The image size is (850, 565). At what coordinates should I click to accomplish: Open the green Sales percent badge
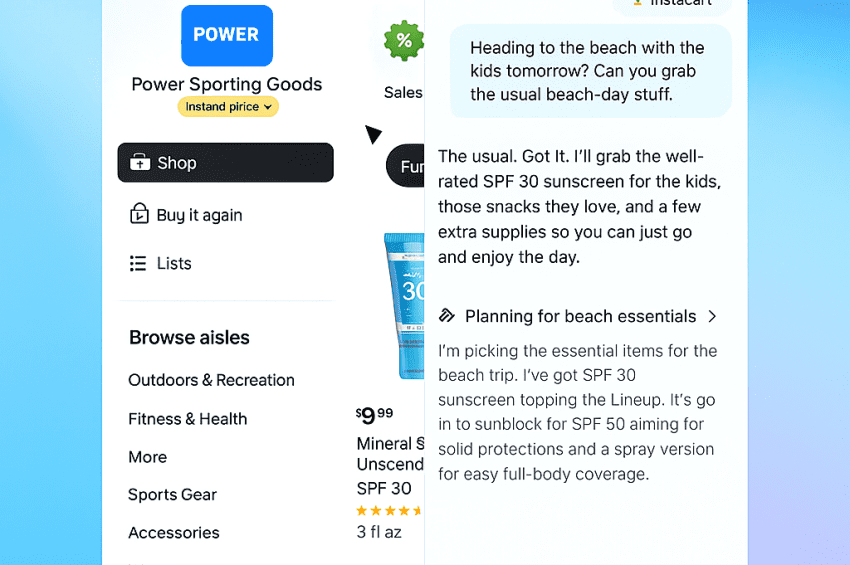click(x=404, y=41)
